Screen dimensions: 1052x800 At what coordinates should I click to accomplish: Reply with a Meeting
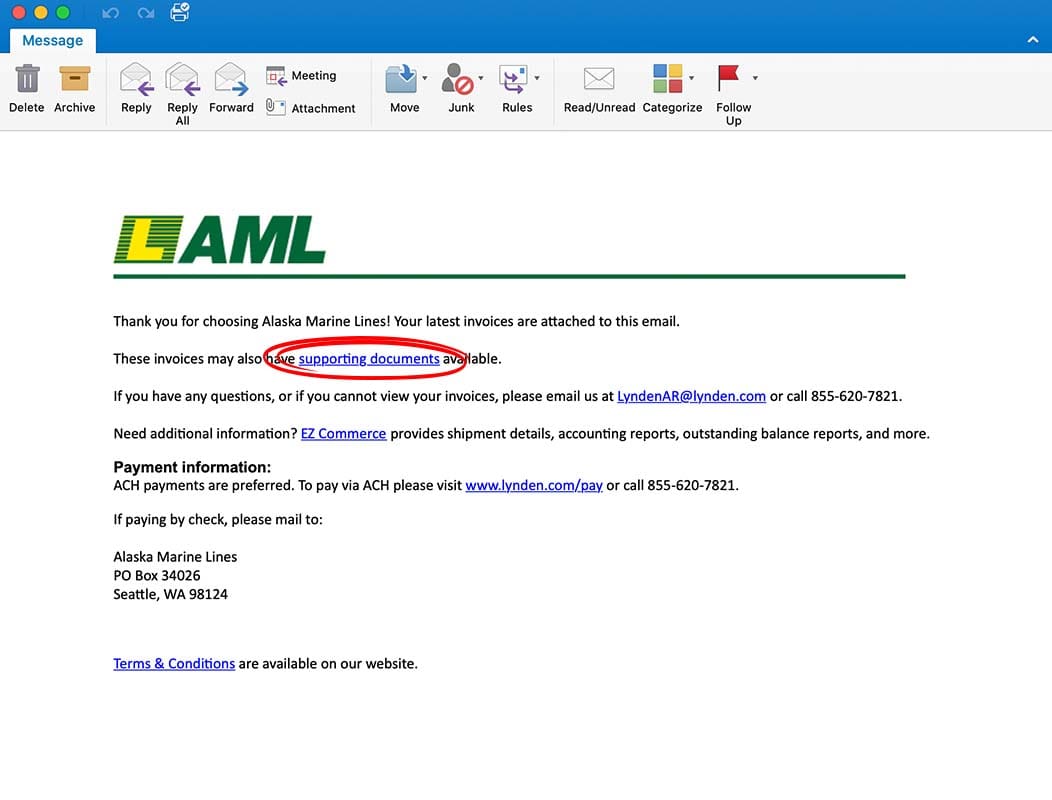(301, 76)
